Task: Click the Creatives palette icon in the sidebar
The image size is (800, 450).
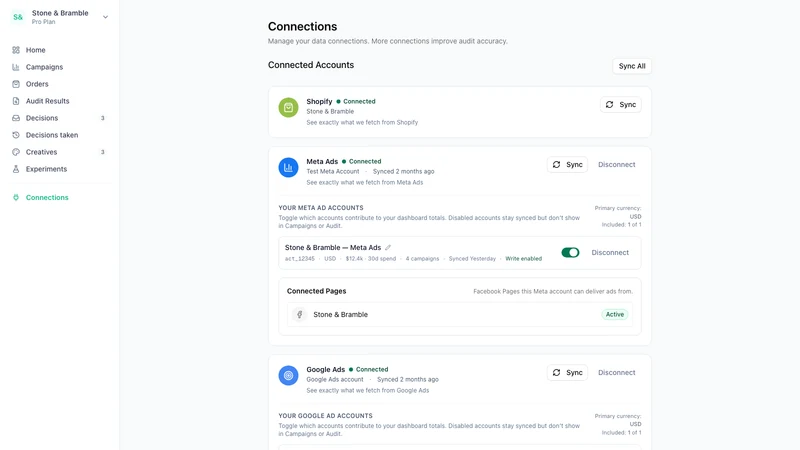Action: (16, 152)
